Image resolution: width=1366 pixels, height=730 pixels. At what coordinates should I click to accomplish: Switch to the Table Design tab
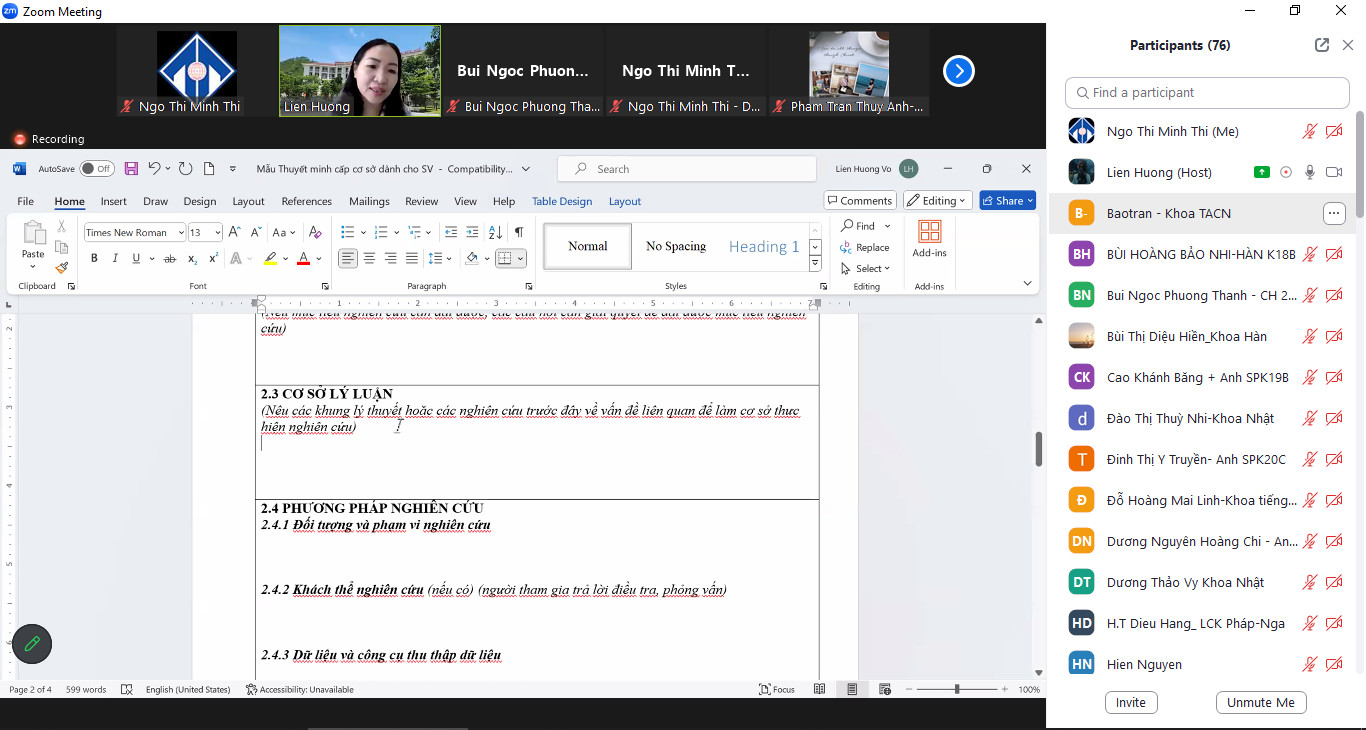click(x=561, y=201)
